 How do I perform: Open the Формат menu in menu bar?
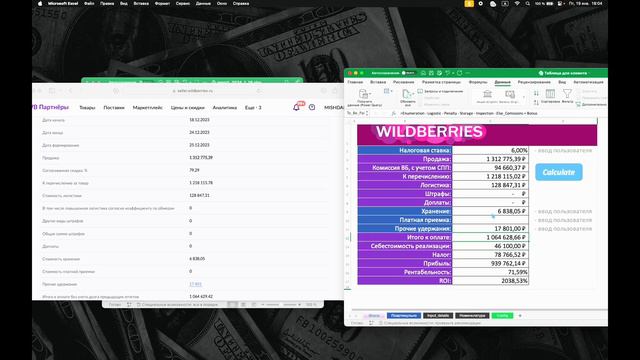point(162,4)
